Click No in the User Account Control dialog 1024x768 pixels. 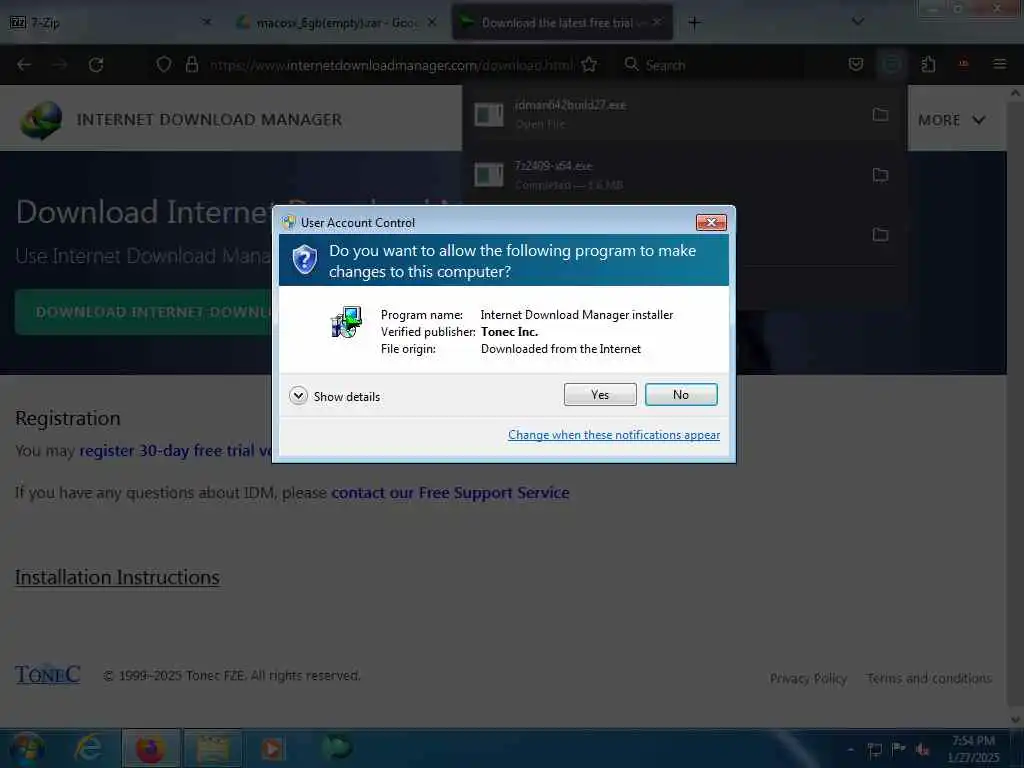(681, 394)
